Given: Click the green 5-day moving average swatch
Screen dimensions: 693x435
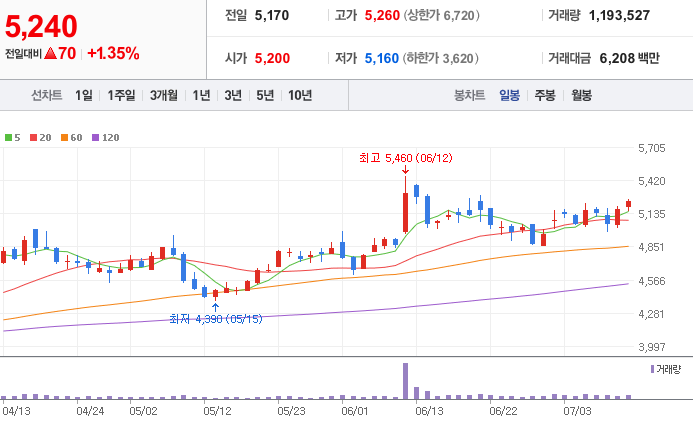Looking at the screenshot, I should (x=8, y=137).
